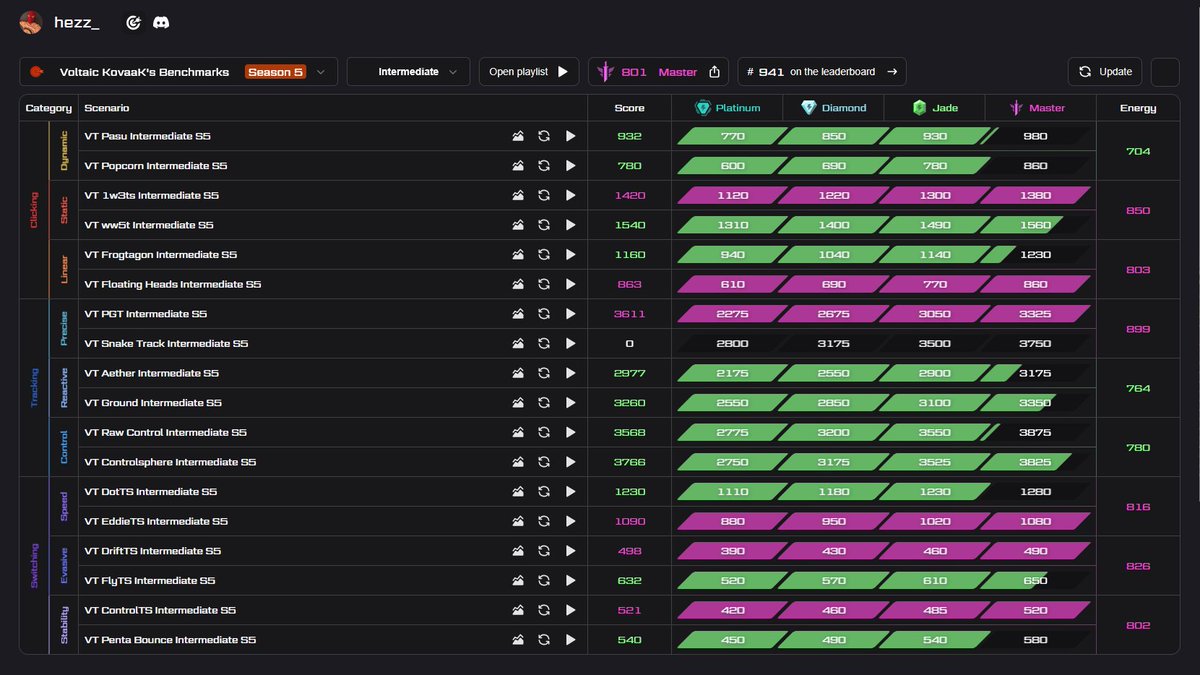Select the VT EddieTS Intermediate S5 scenario name
The height and width of the screenshot is (675, 1200).
(156, 521)
